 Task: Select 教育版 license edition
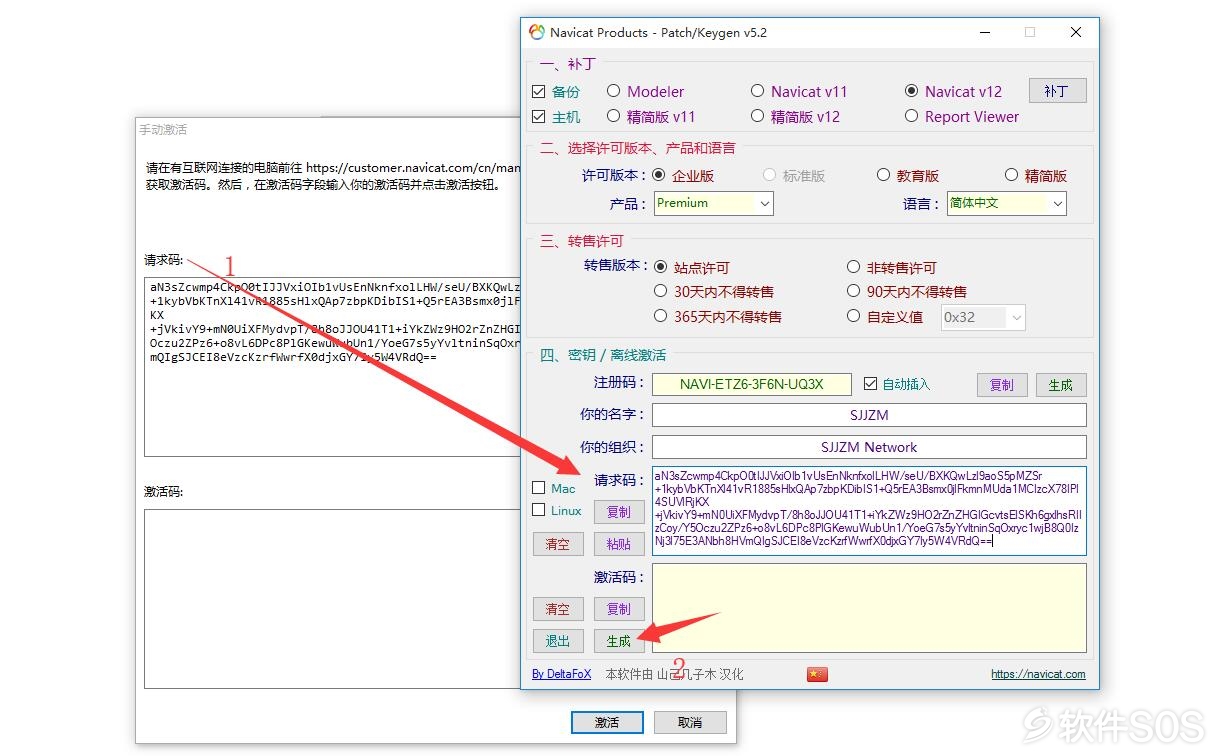pos(883,175)
